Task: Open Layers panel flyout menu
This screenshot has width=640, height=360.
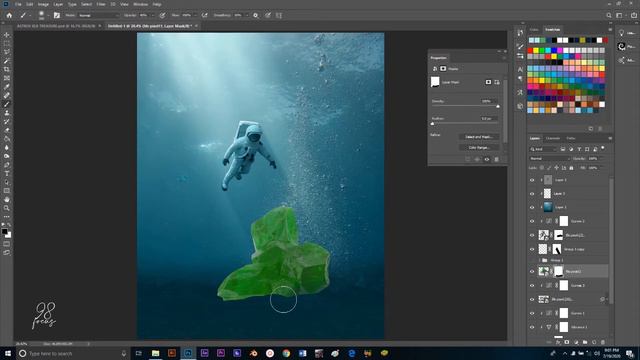Action: pyautogui.click(x=610, y=138)
